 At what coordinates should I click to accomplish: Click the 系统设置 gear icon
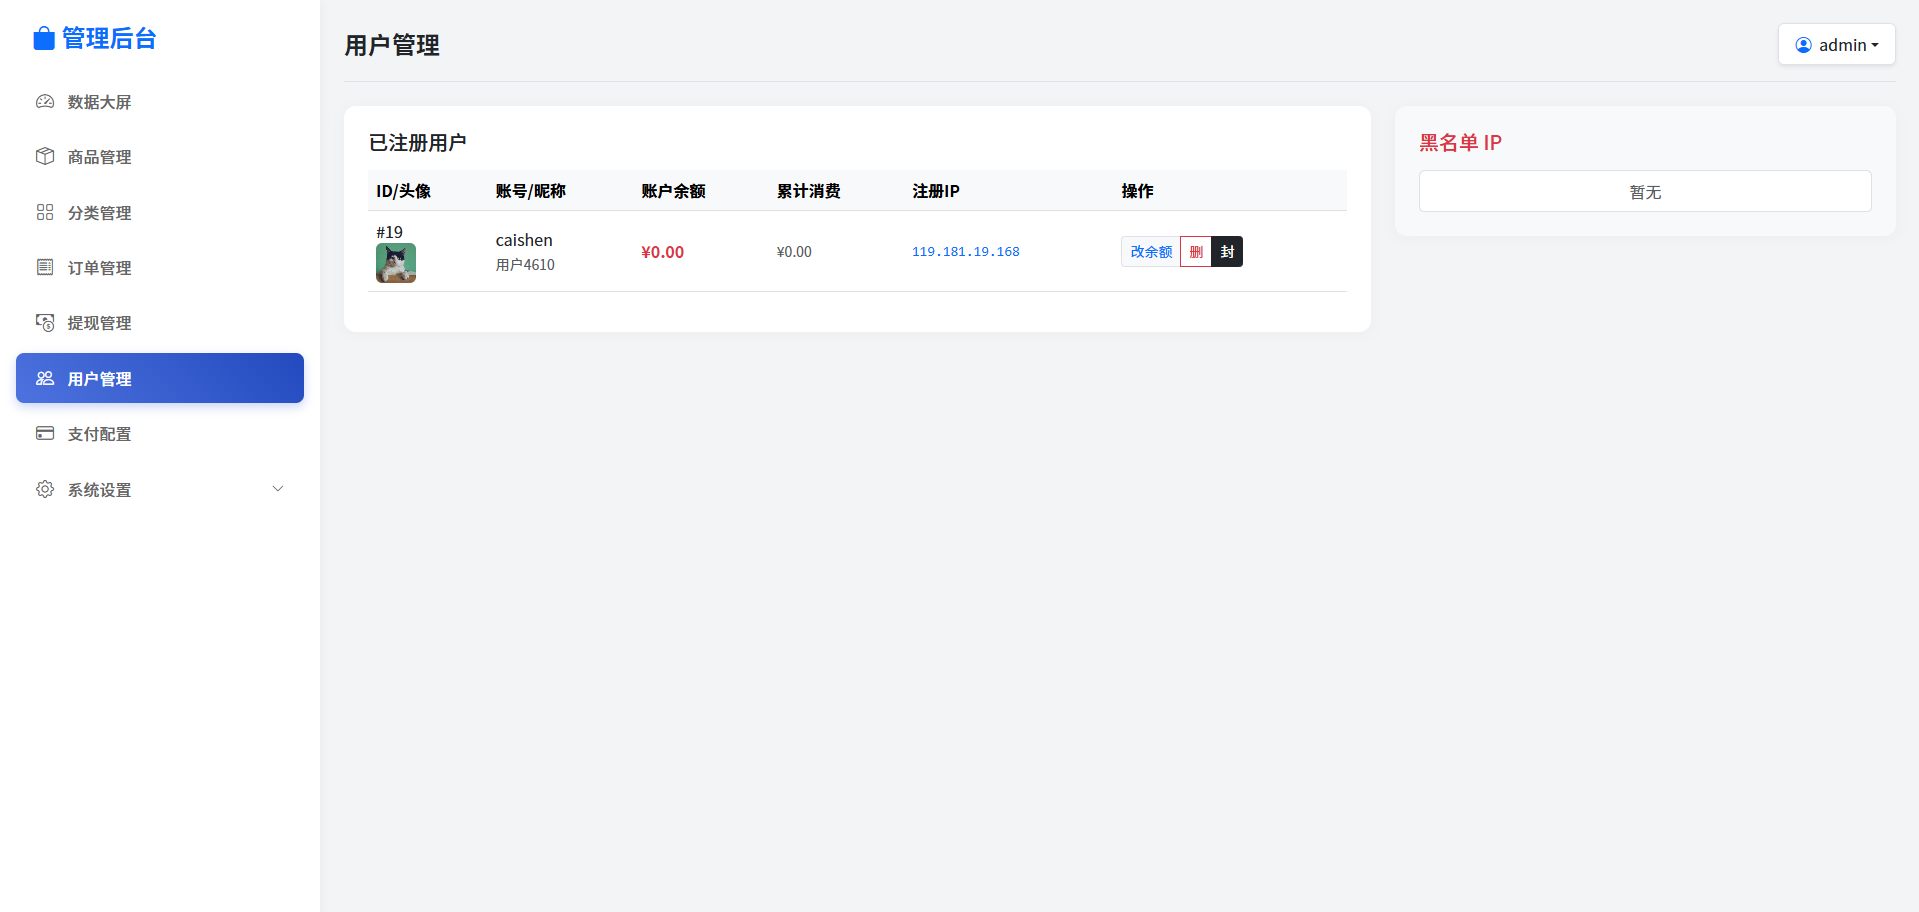pyautogui.click(x=45, y=489)
